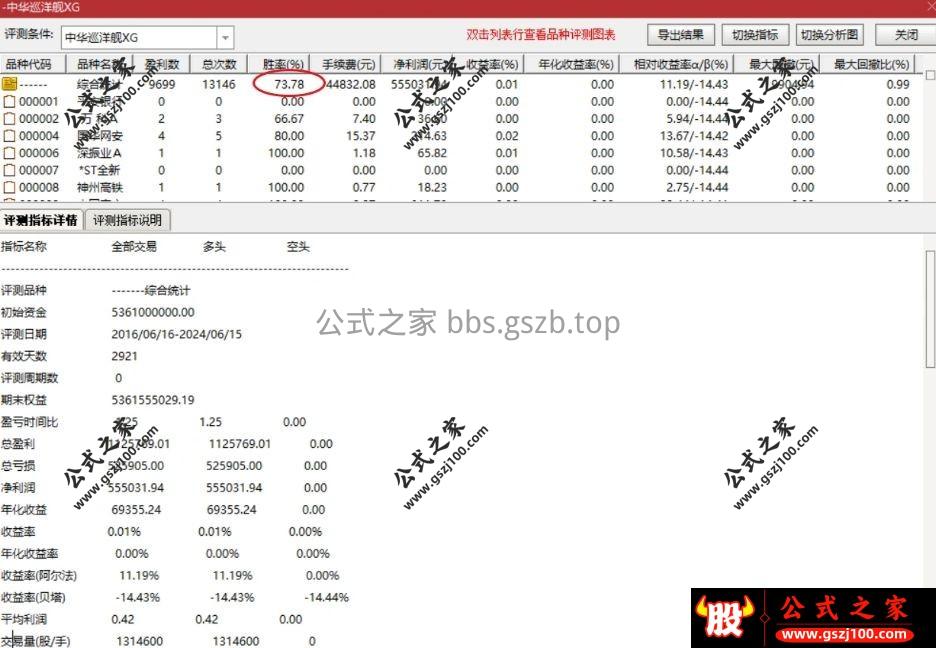Click the 年化收益 value 69355.24 under 多头
Image resolution: width=936 pixels, height=648 pixels.
coord(232,510)
